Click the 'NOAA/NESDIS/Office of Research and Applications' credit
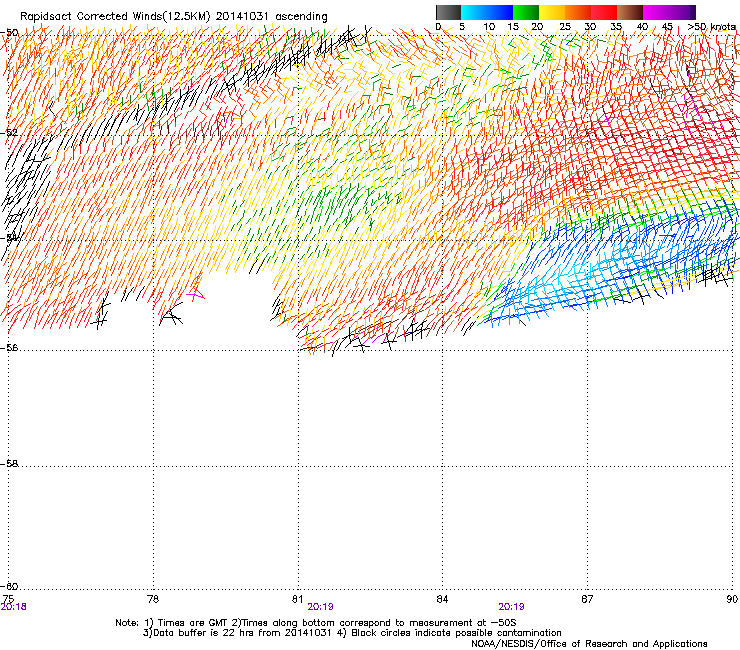The image size is (740, 650). pyautogui.click(x=589, y=644)
